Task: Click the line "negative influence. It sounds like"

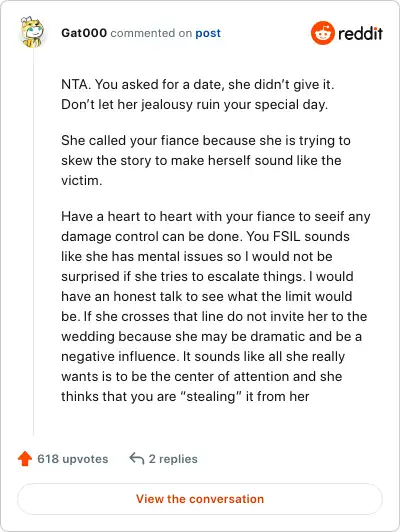Action: (x=203, y=356)
